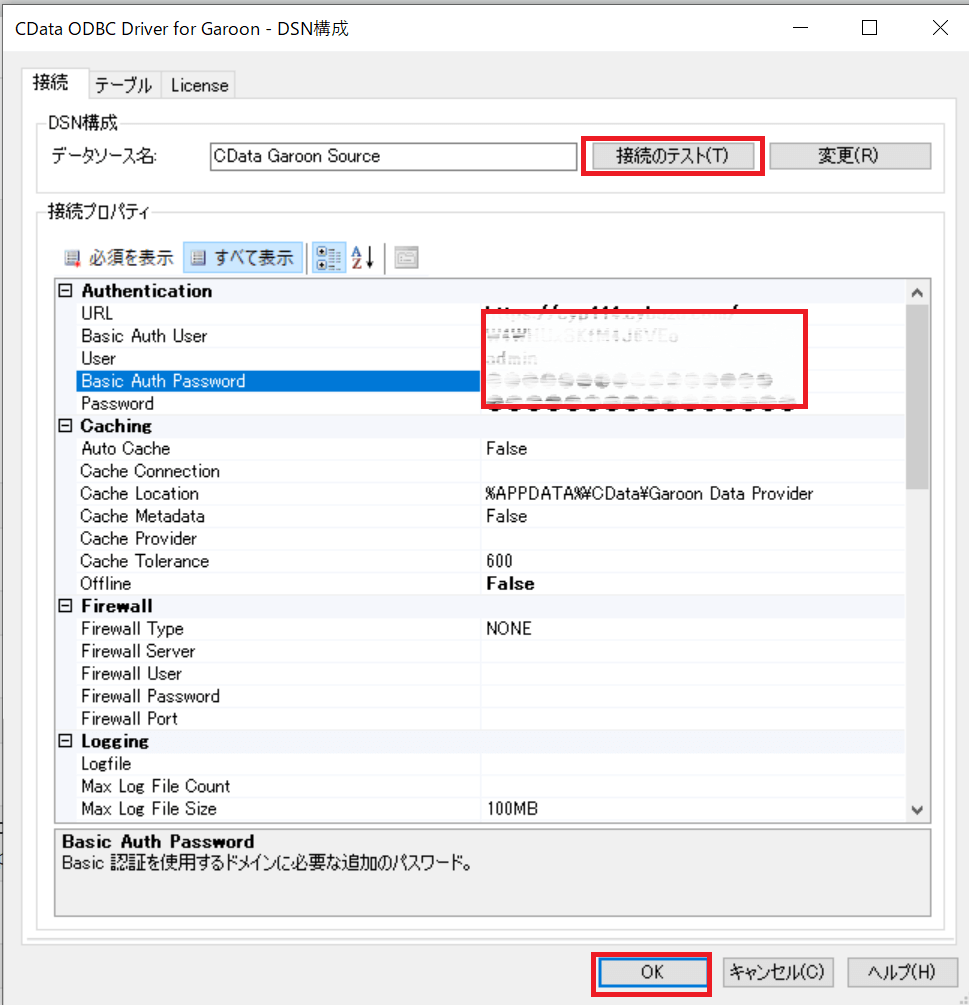Open help via ヘルプ(H) button
969x1005 pixels.
902,972
